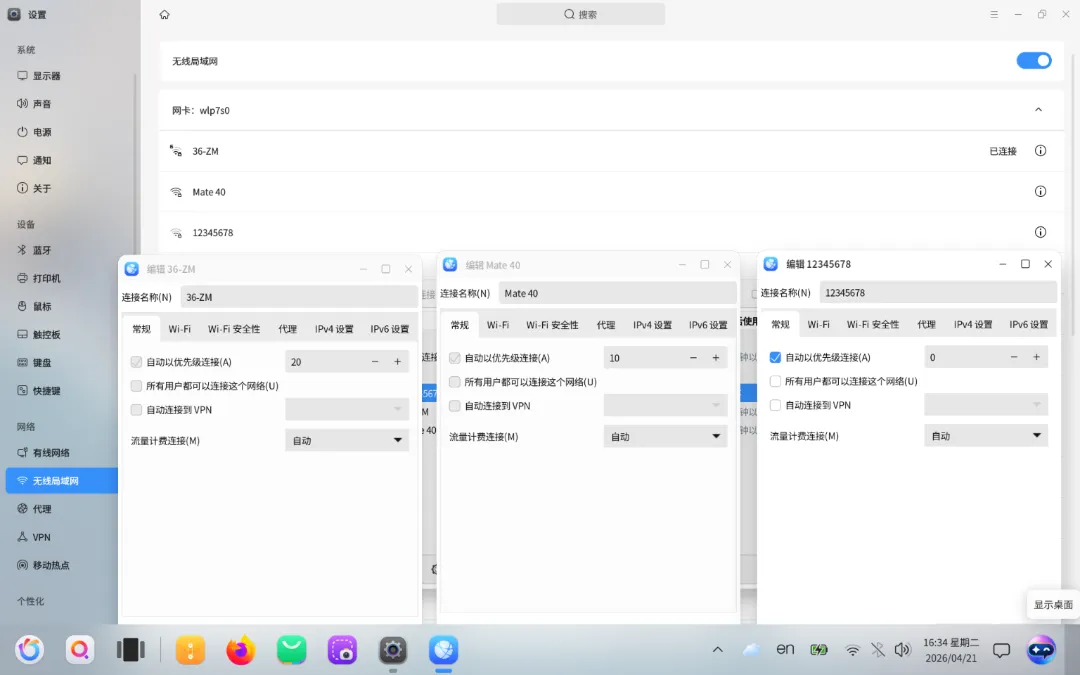Increase priority value in 12345678 window

[x=1036, y=357]
